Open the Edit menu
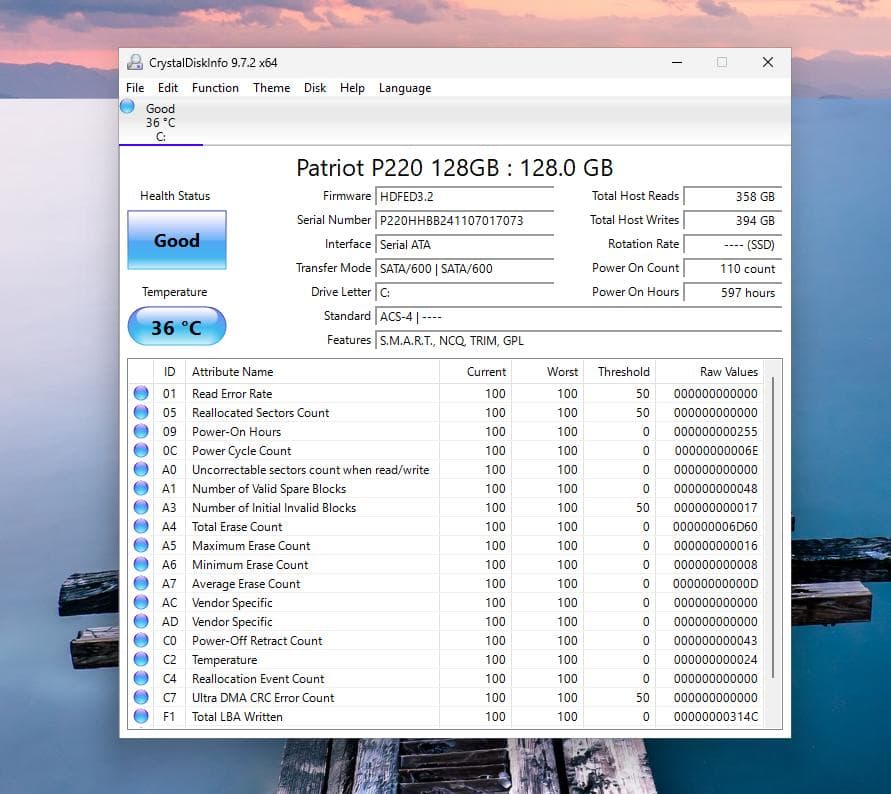Screen dimensions: 891x794 [167, 88]
